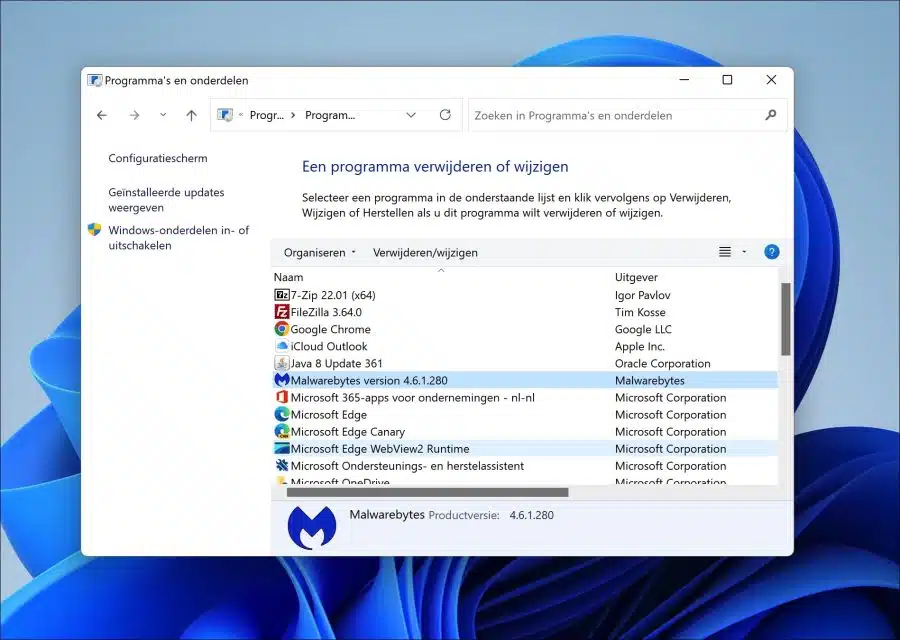Click the Control Panel icon in address bar
900x640 pixels.
coord(225,115)
